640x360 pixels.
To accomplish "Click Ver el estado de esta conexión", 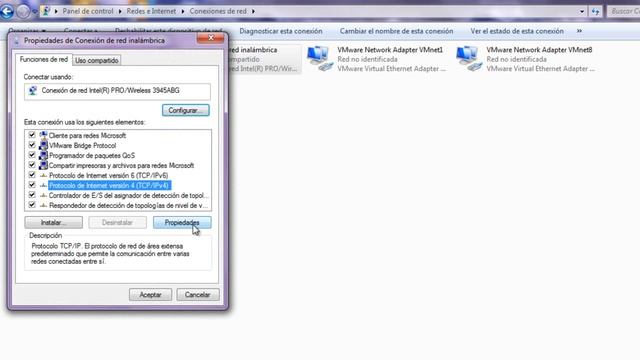I will coord(517,31).
